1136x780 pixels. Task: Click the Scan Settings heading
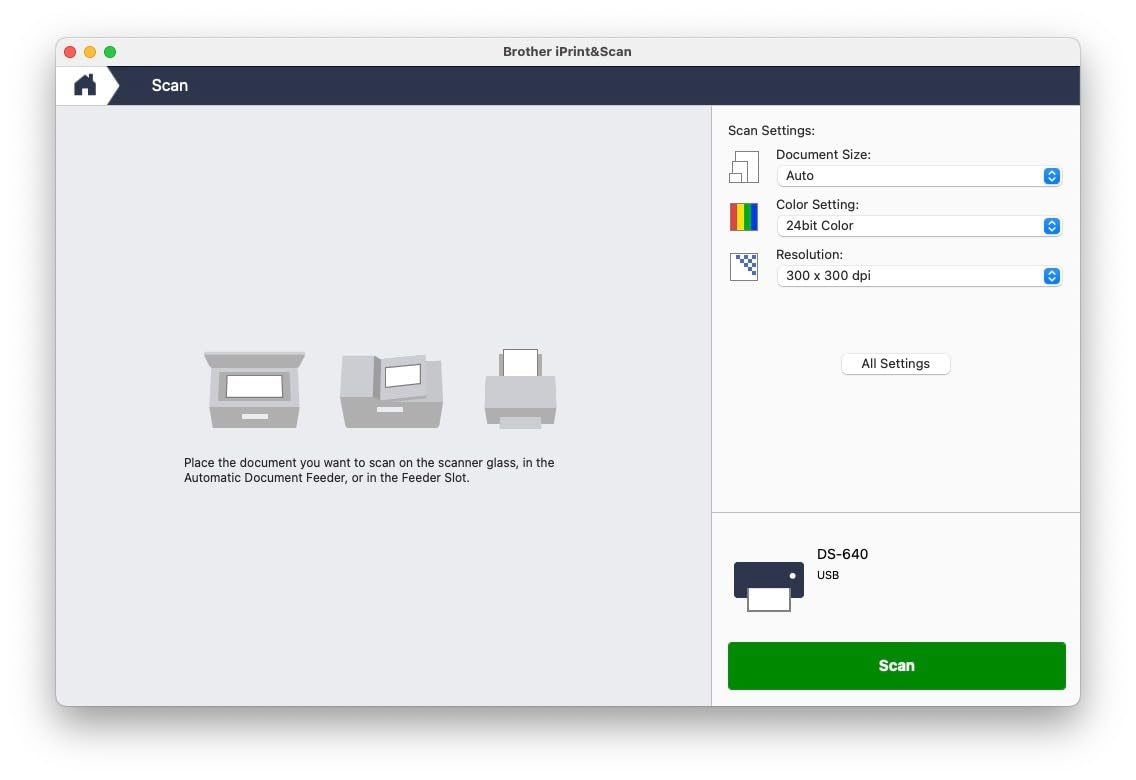coord(771,130)
